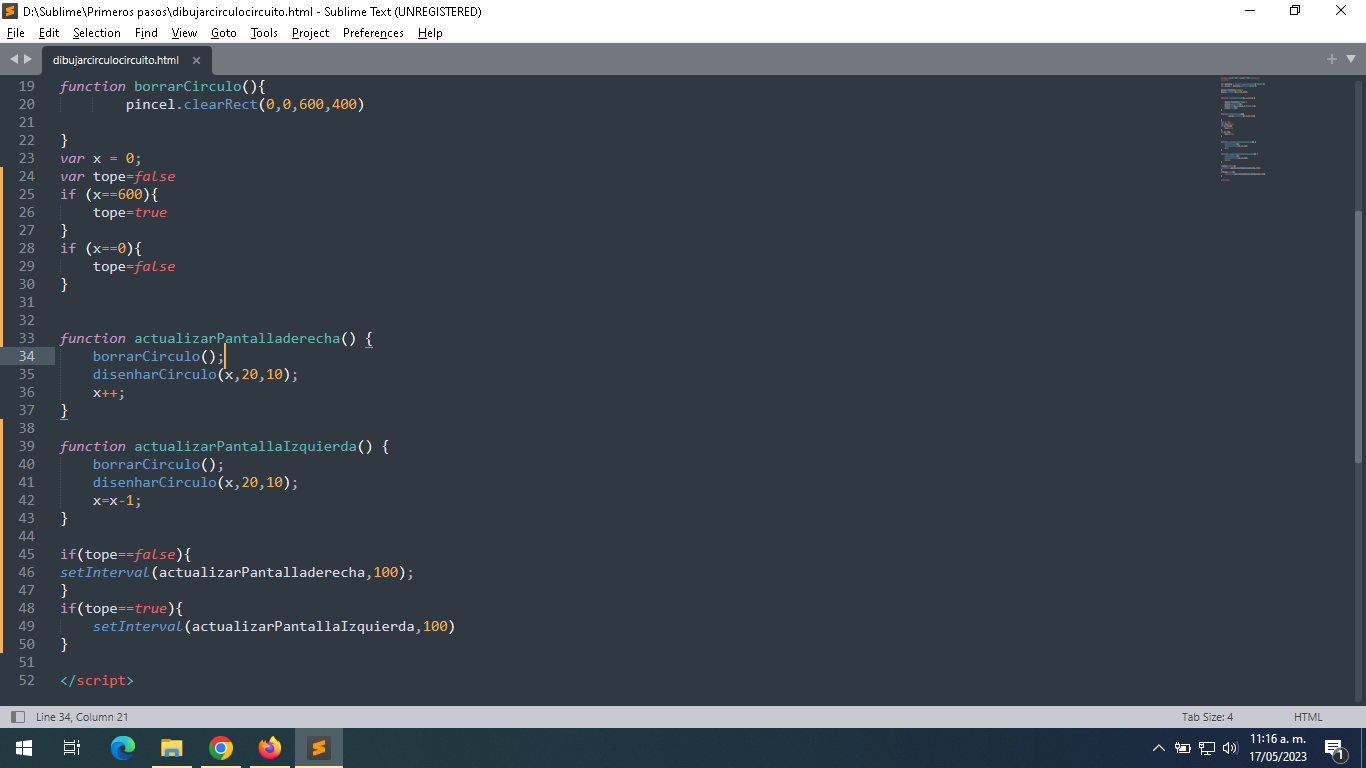Viewport: 1366px width, 768px height.
Task: Open the View menu
Action: point(184,33)
